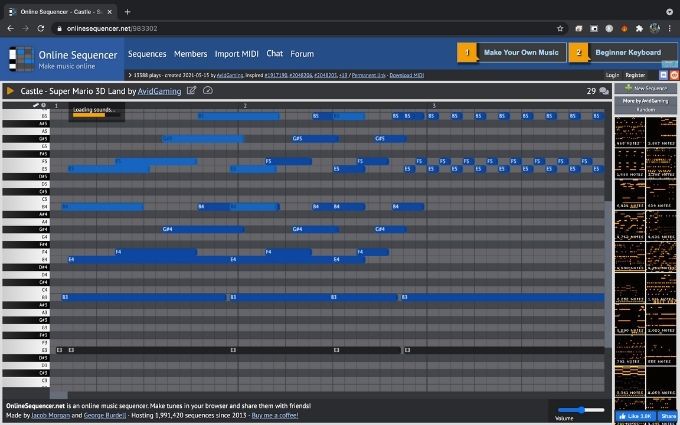Click the site lock icon in address bar
The image size is (680, 425).
click(60, 29)
